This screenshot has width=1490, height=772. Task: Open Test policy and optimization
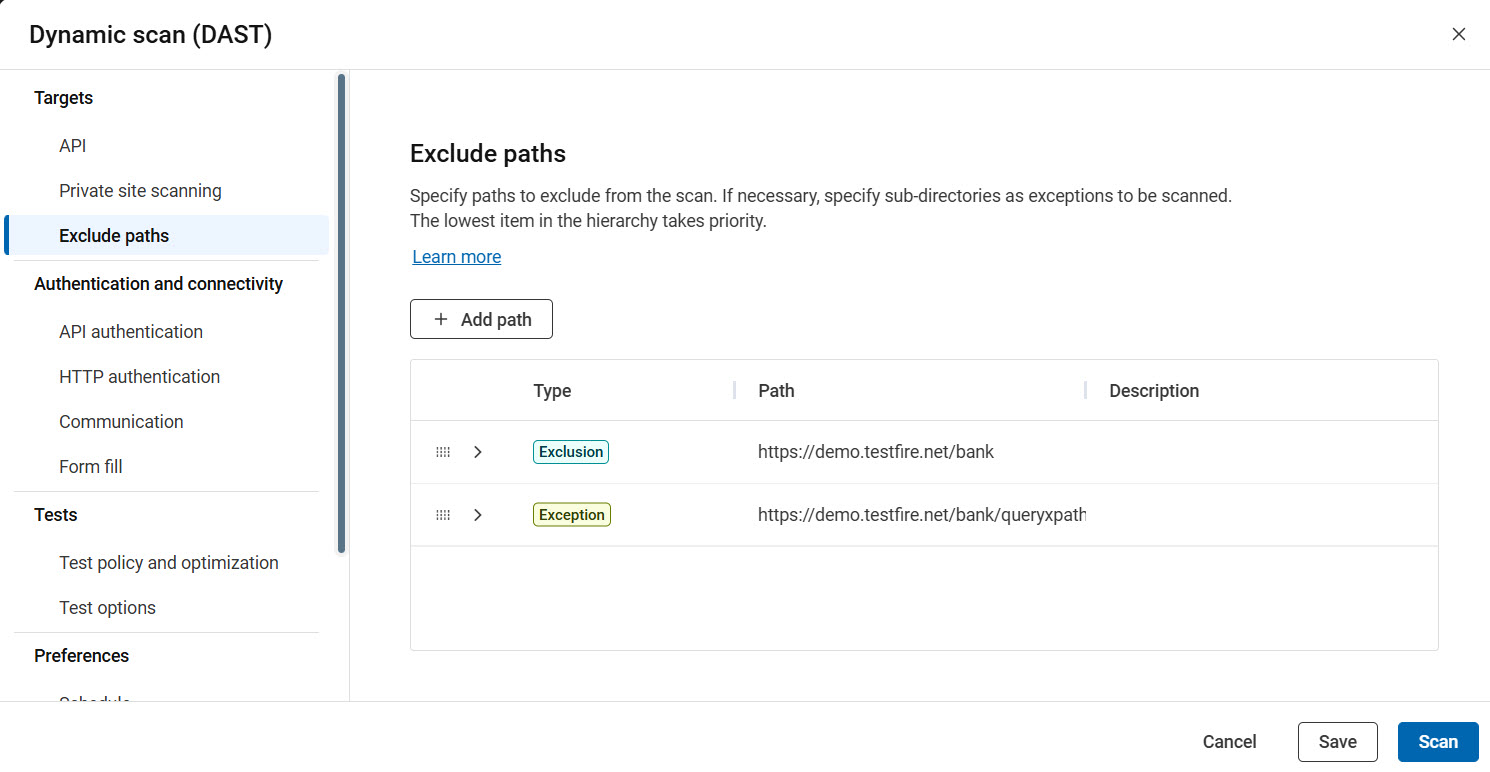(x=169, y=563)
